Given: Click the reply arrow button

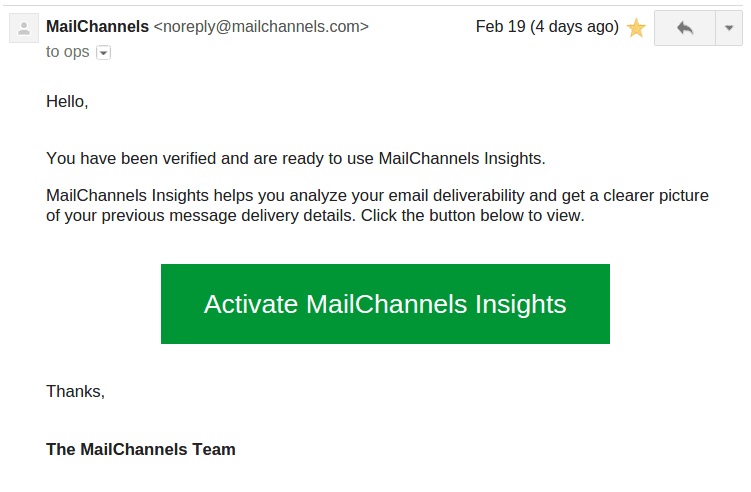Looking at the screenshot, I should 684,28.
